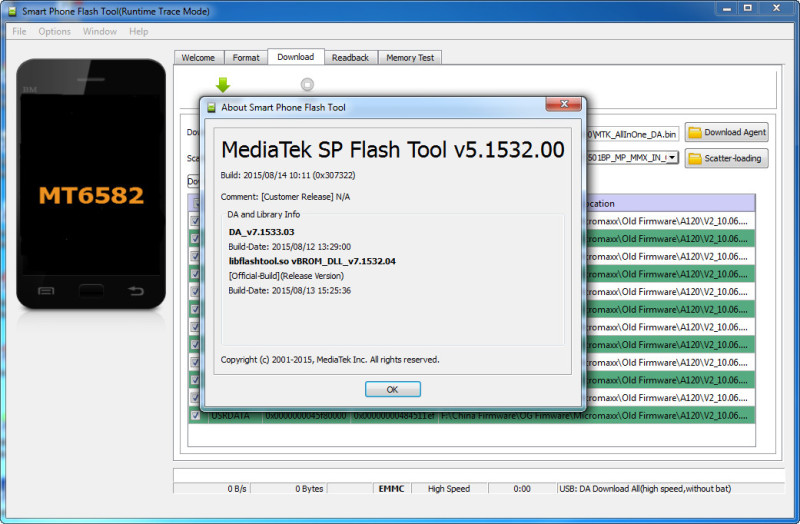Click the '0:00' elapsed time status entry
The height and width of the screenshot is (524, 800).
point(522,489)
